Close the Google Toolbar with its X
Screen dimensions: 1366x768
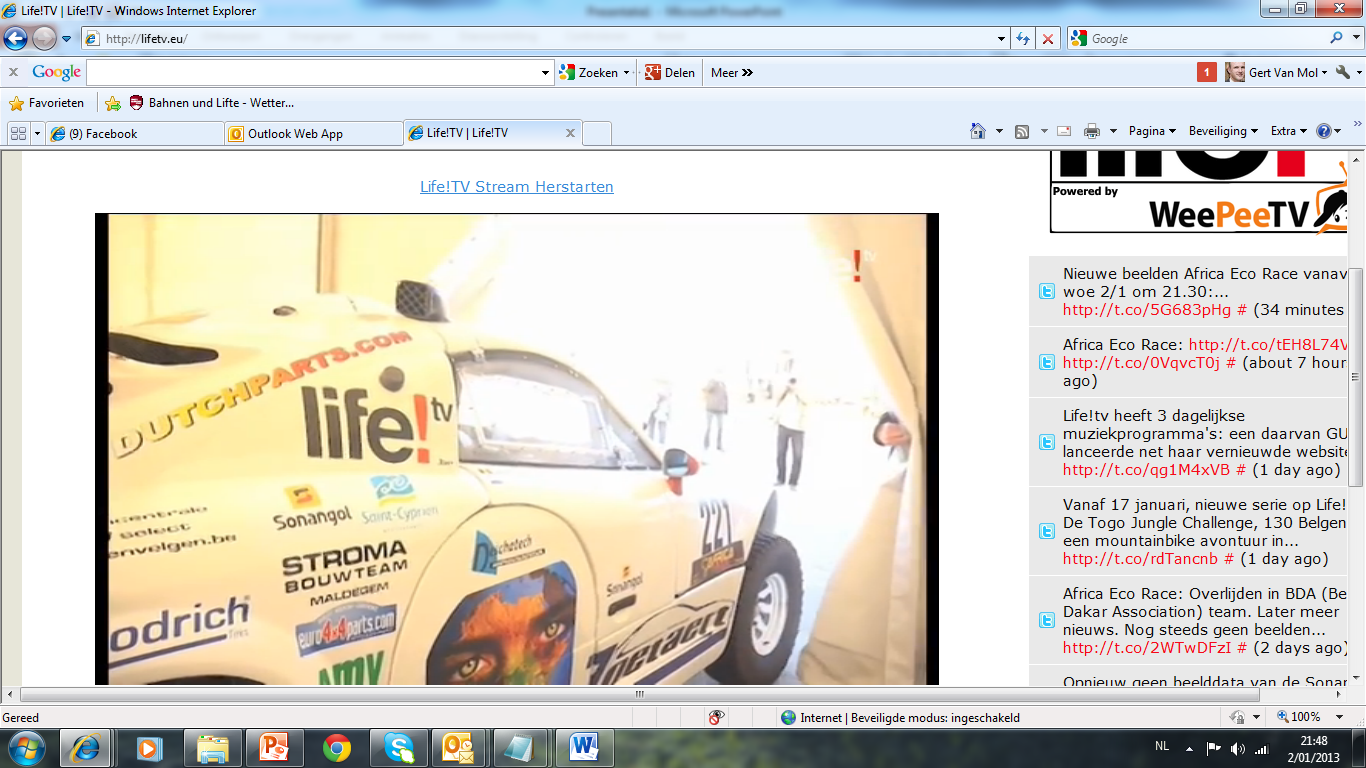point(13,72)
